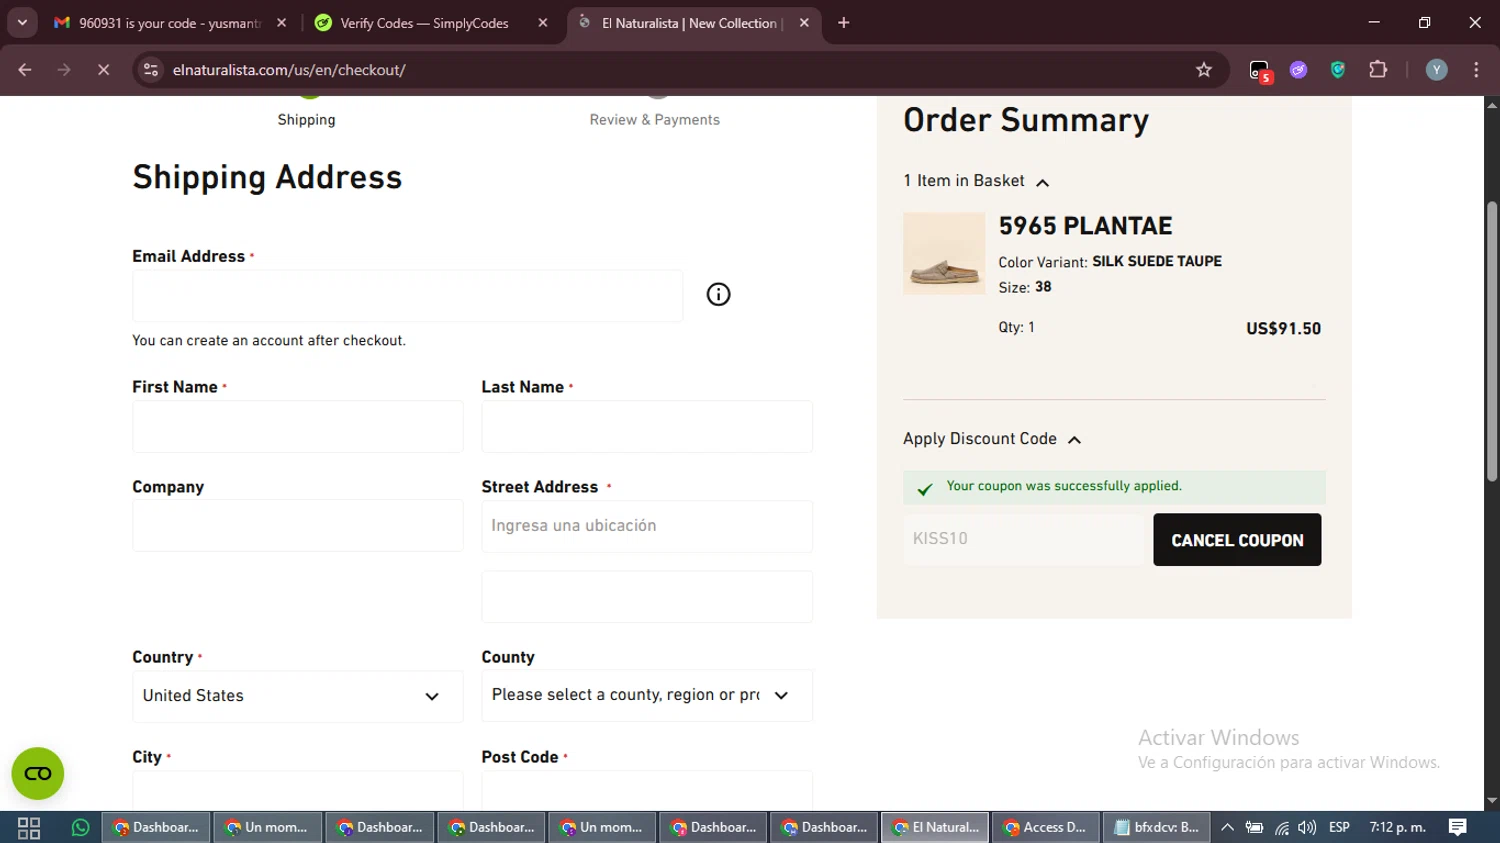Close the Verify Codes — SimplyCodes tab
The width and height of the screenshot is (1500, 843).
point(543,23)
